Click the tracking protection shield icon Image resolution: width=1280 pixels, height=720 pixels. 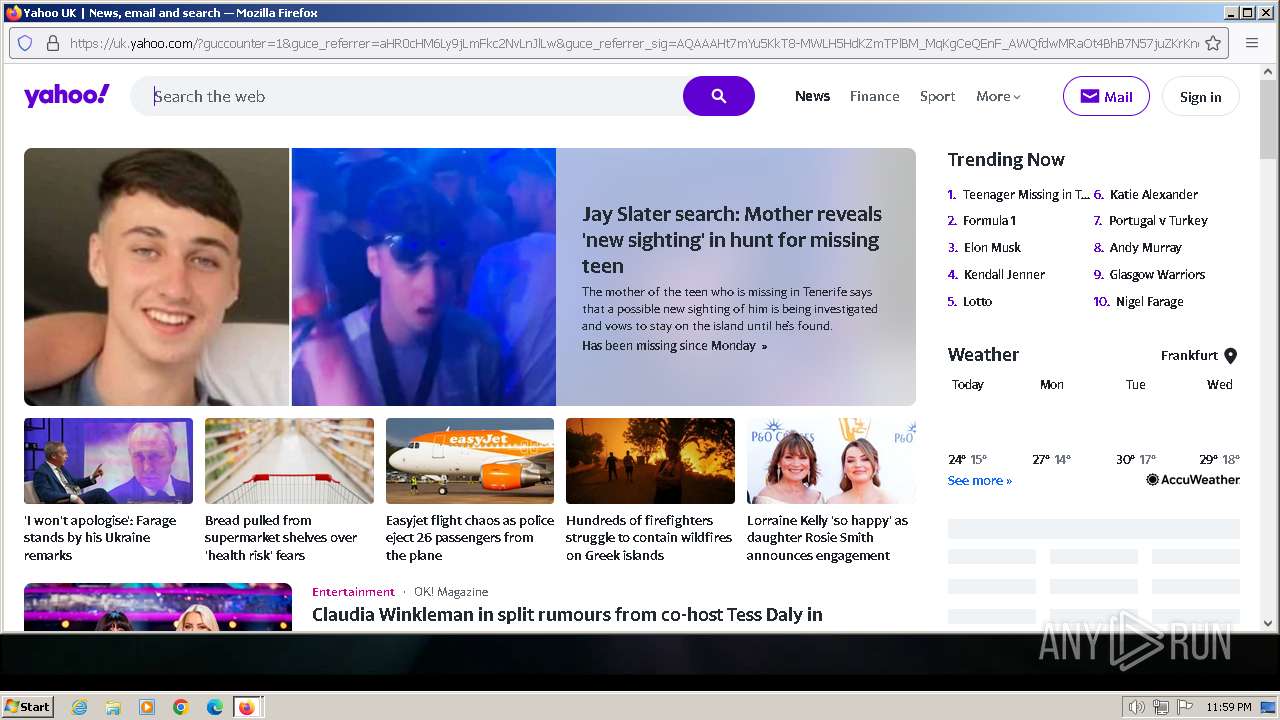[26, 43]
